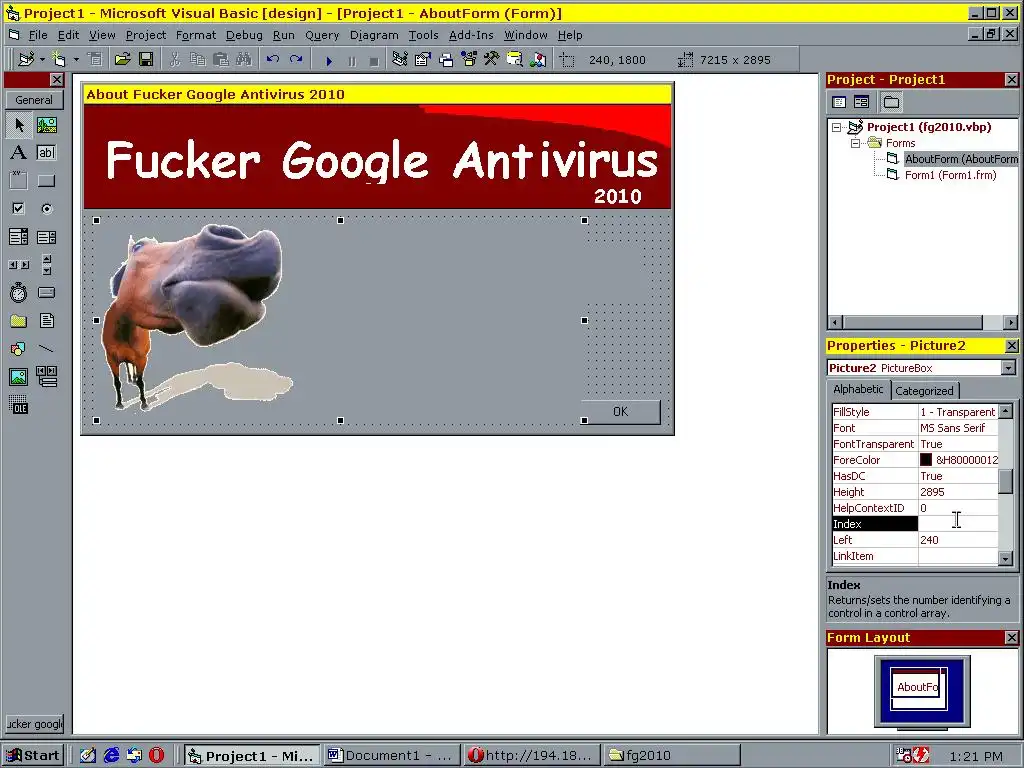The image size is (1024, 768).
Task: Click the Data View Window toolbar icon
Action: [x=515, y=59]
